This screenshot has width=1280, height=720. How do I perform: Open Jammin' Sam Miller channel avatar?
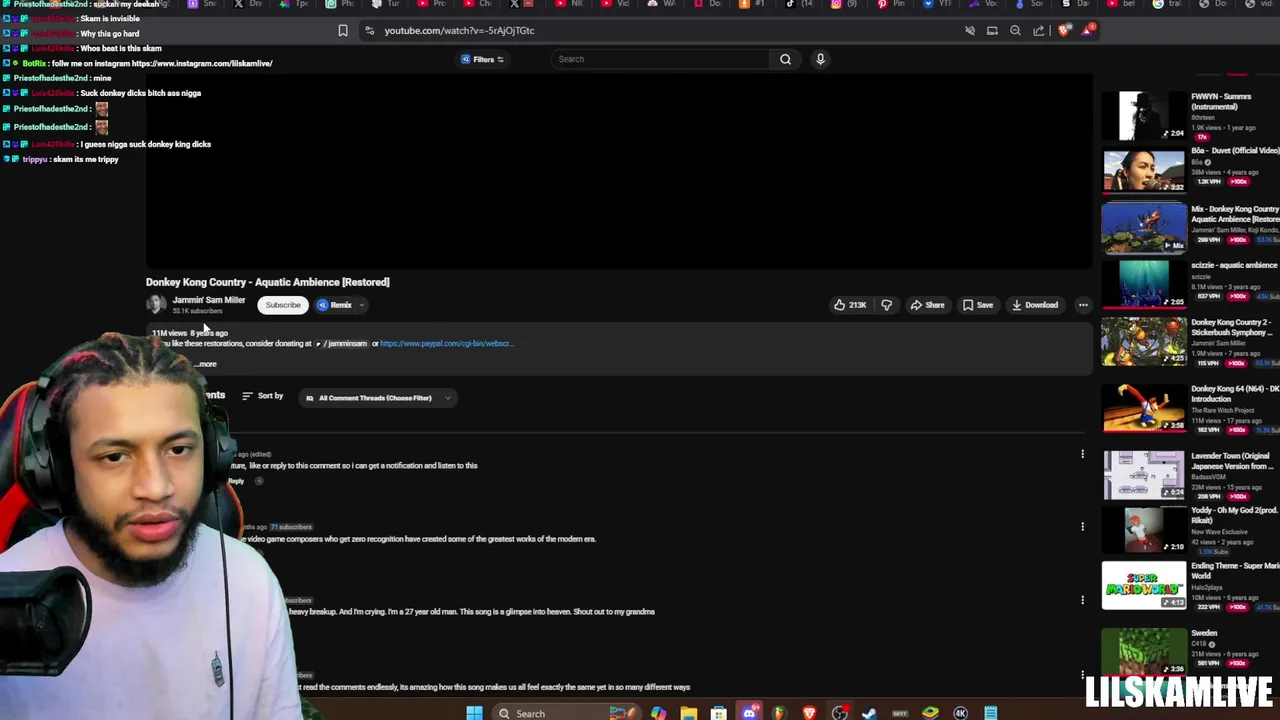(x=156, y=305)
